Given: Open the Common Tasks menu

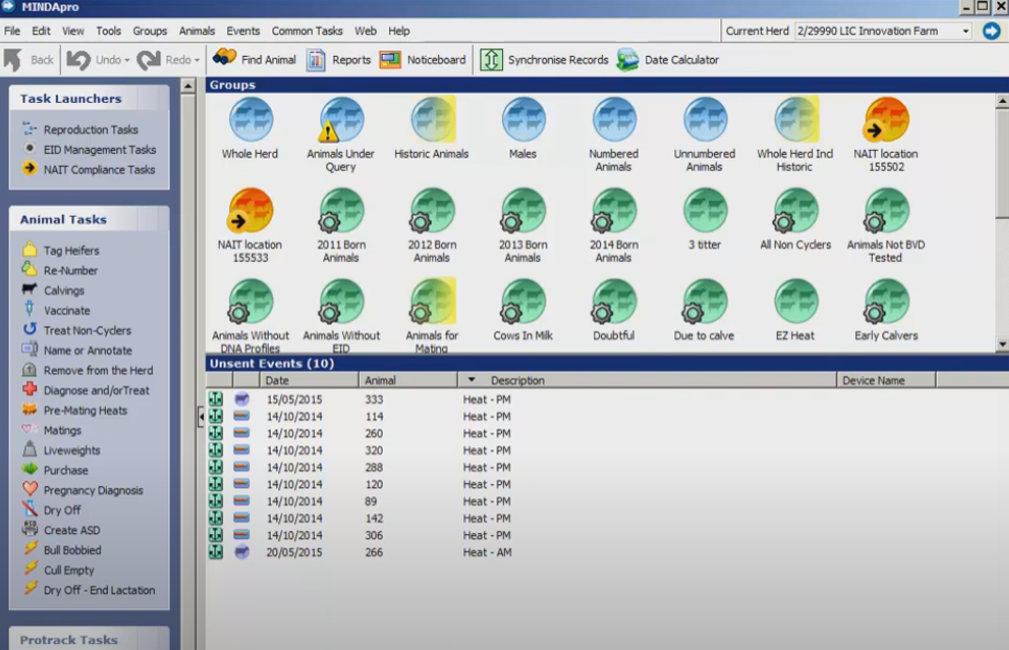Looking at the screenshot, I should (307, 31).
